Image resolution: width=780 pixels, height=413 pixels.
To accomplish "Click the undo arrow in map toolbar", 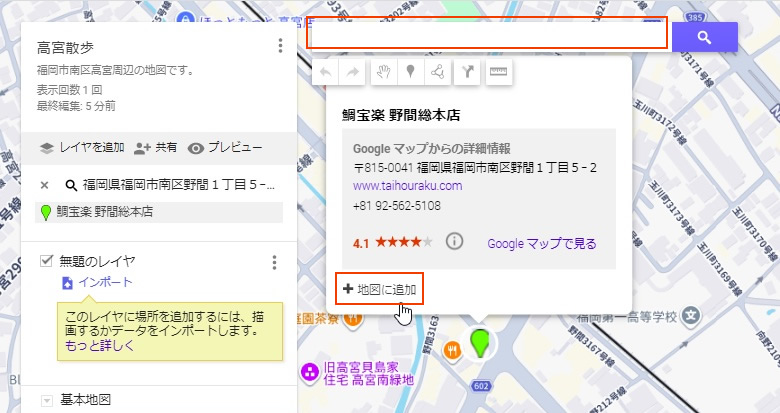I will point(327,73).
